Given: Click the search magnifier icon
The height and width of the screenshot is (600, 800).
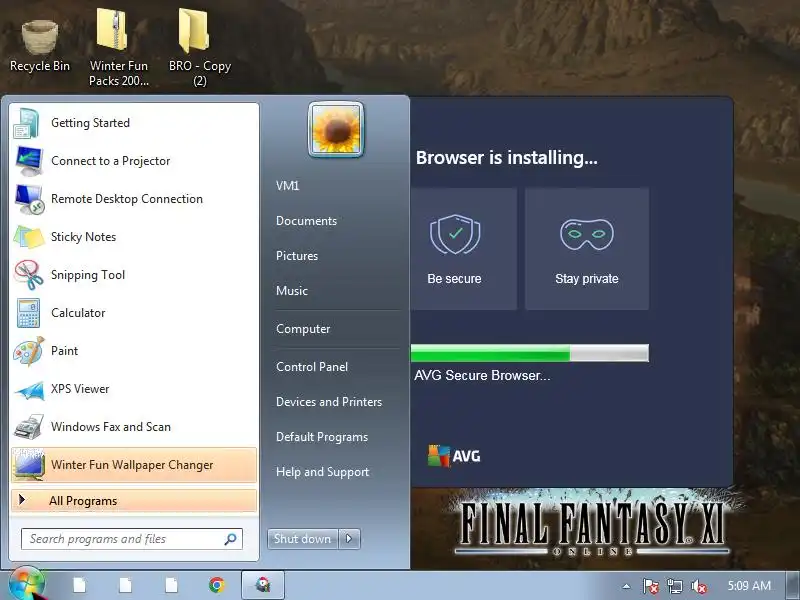Looking at the screenshot, I should [x=230, y=539].
